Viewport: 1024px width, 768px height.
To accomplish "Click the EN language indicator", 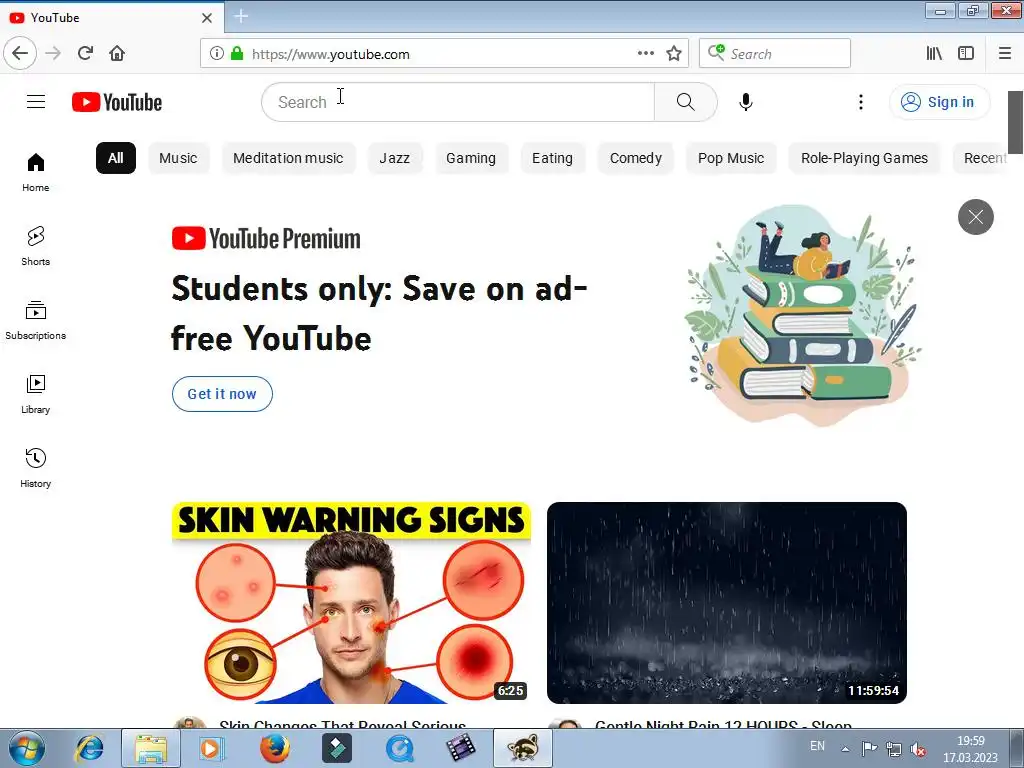I will [817, 746].
